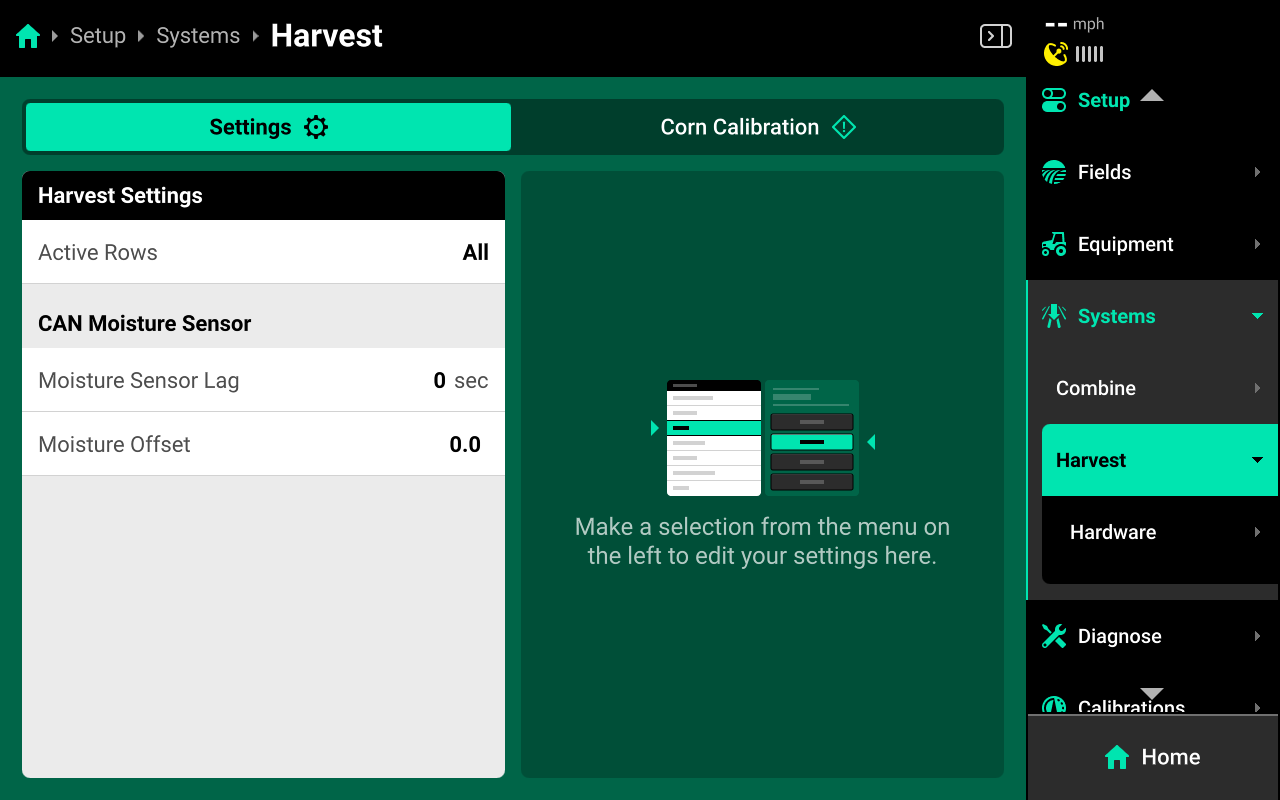
Task: Click the Systems icon in sidebar
Action: click(1054, 317)
